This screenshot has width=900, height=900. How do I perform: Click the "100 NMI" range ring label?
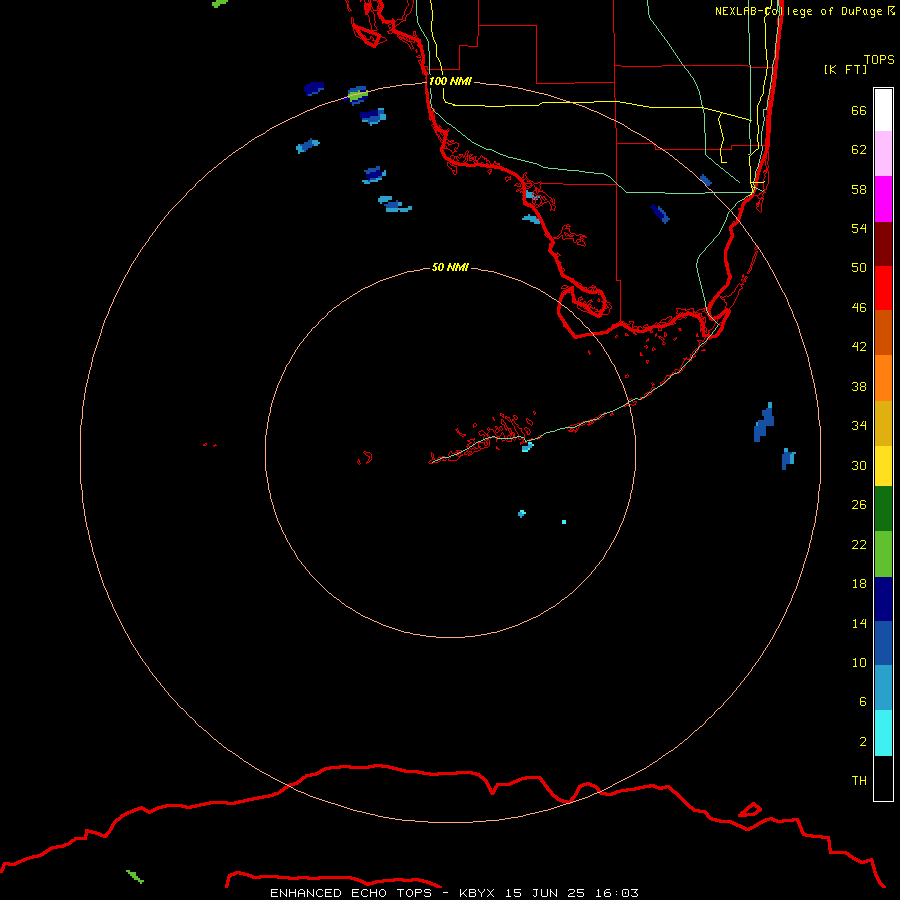point(450,81)
